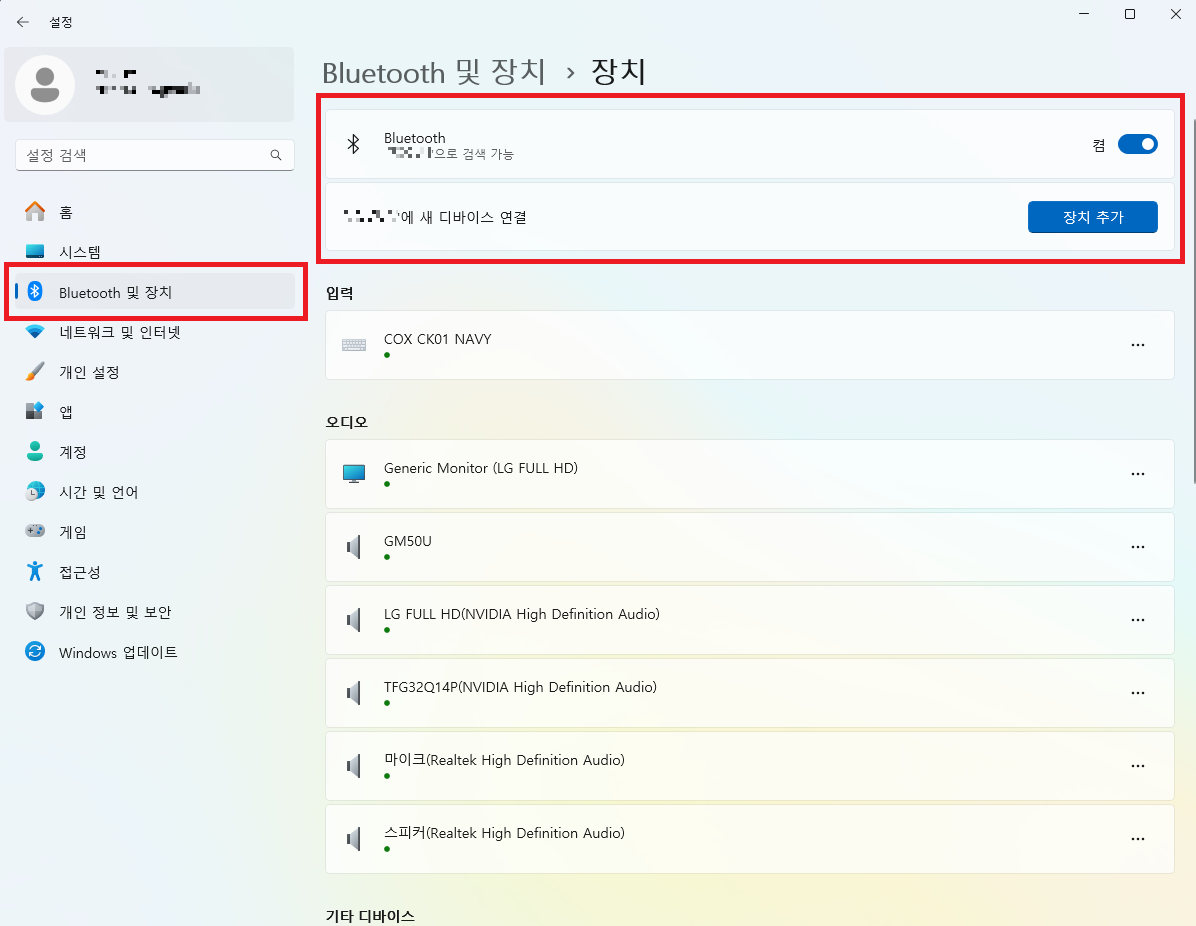Screen dimensions: 1196x926
Task: Select Bluetooth 및 장치 in sidebar
Action: tap(155, 291)
